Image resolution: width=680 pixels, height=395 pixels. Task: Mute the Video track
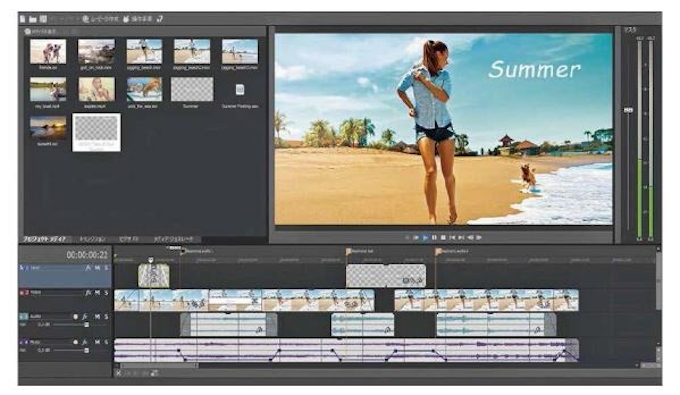tap(98, 293)
